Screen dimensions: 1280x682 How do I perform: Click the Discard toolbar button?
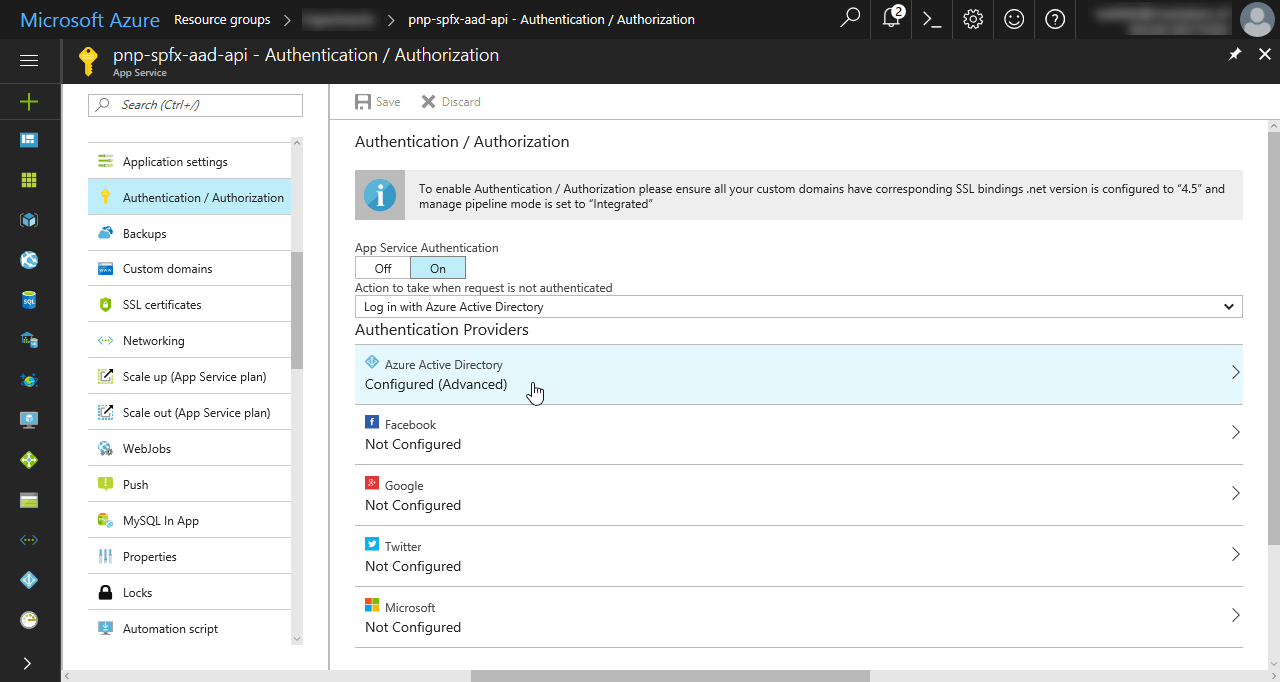[451, 101]
